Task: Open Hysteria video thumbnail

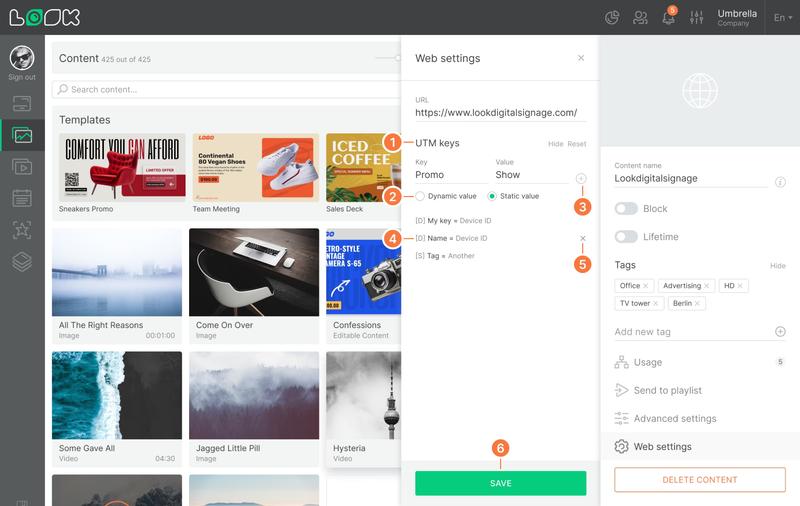Action: (x=363, y=395)
